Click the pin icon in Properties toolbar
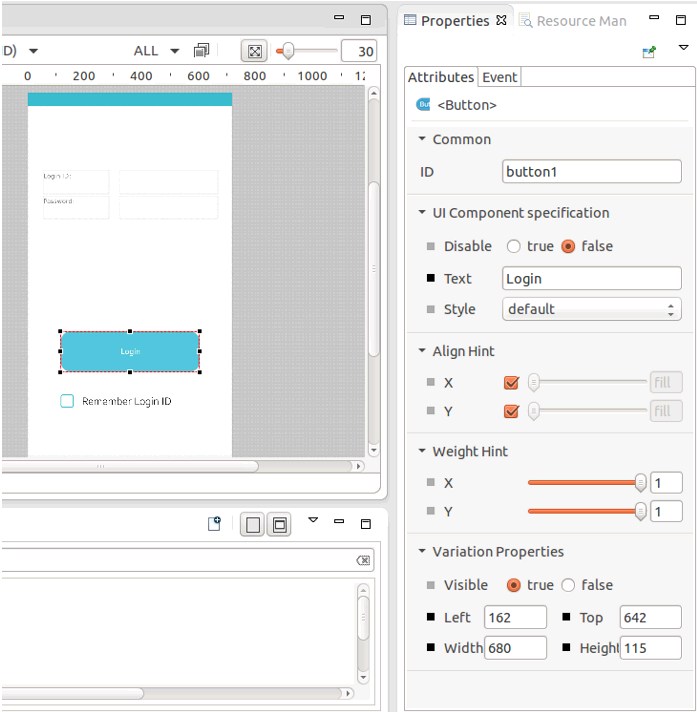The width and height of the screenshot is (697, 712). (x=650, y=51)
